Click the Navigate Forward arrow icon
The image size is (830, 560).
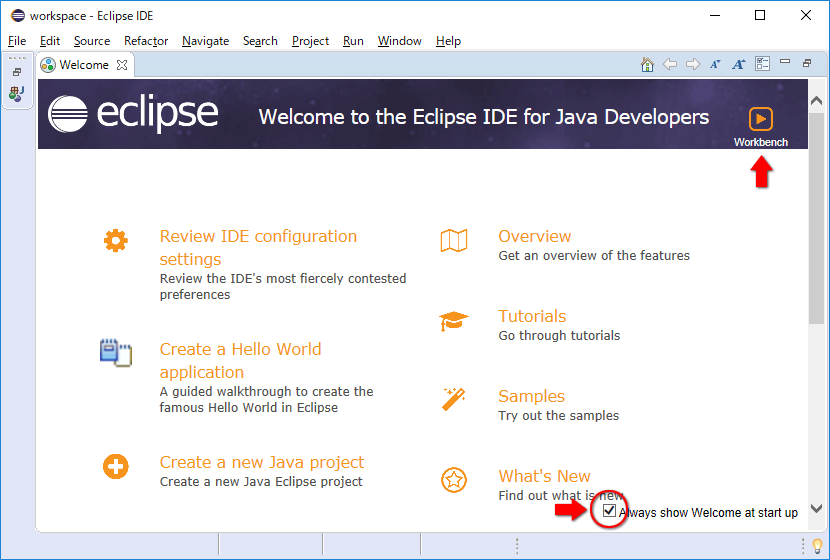coord(693,65)
